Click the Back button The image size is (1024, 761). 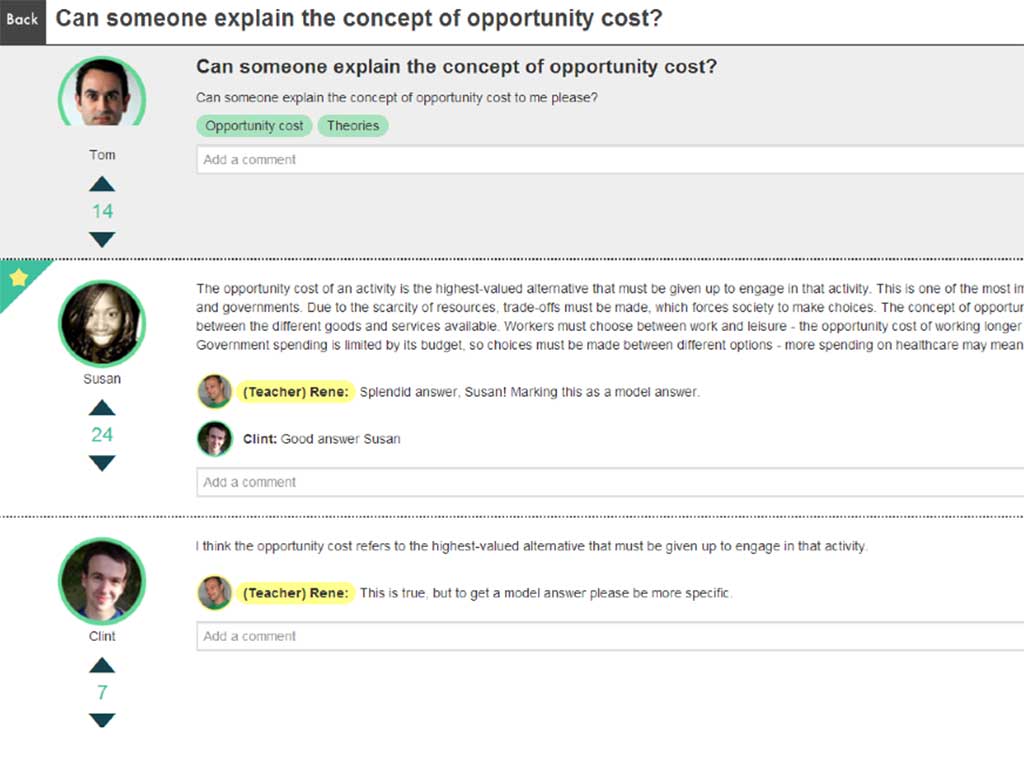(22, 20)
